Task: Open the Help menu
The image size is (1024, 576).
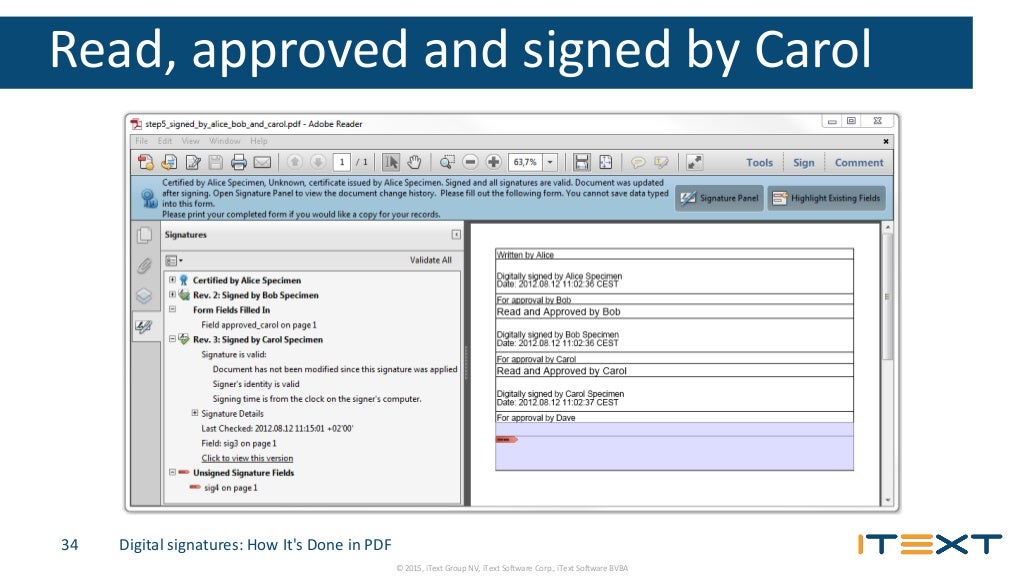Action: tap(259, 141)
